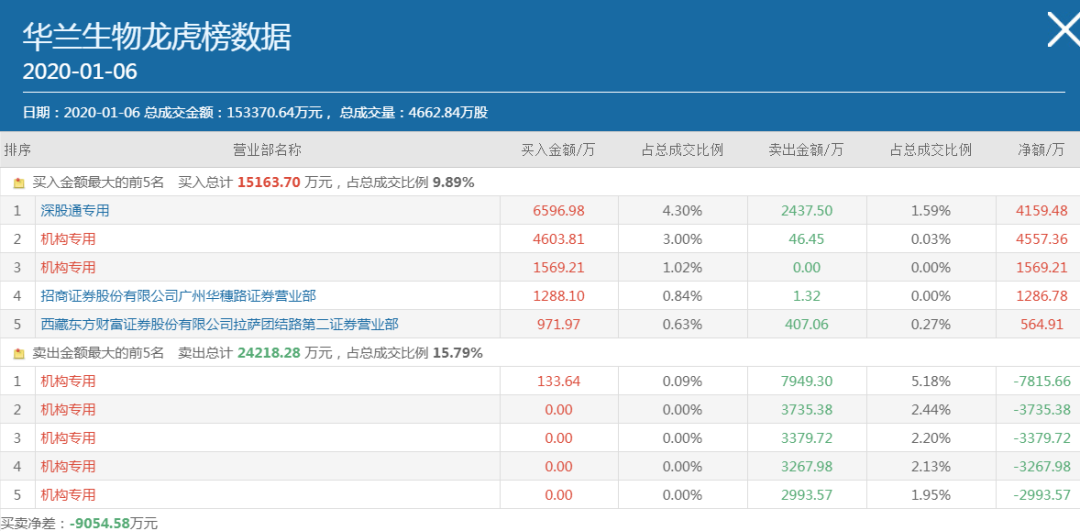Sort by 卖出金额/万 column header
1080x531 pixels.
[x=805, y=151]
